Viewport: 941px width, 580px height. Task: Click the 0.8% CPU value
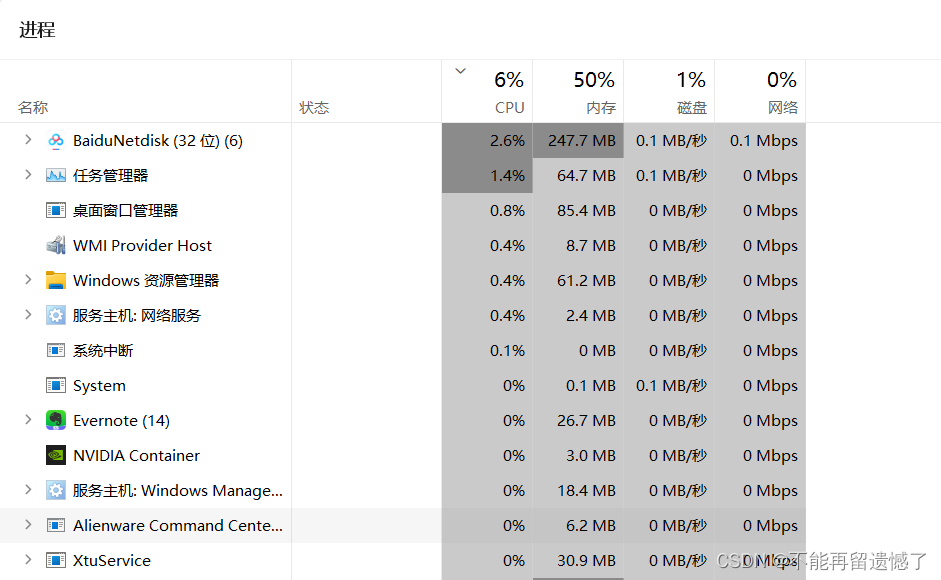click(x=507, y=211)
